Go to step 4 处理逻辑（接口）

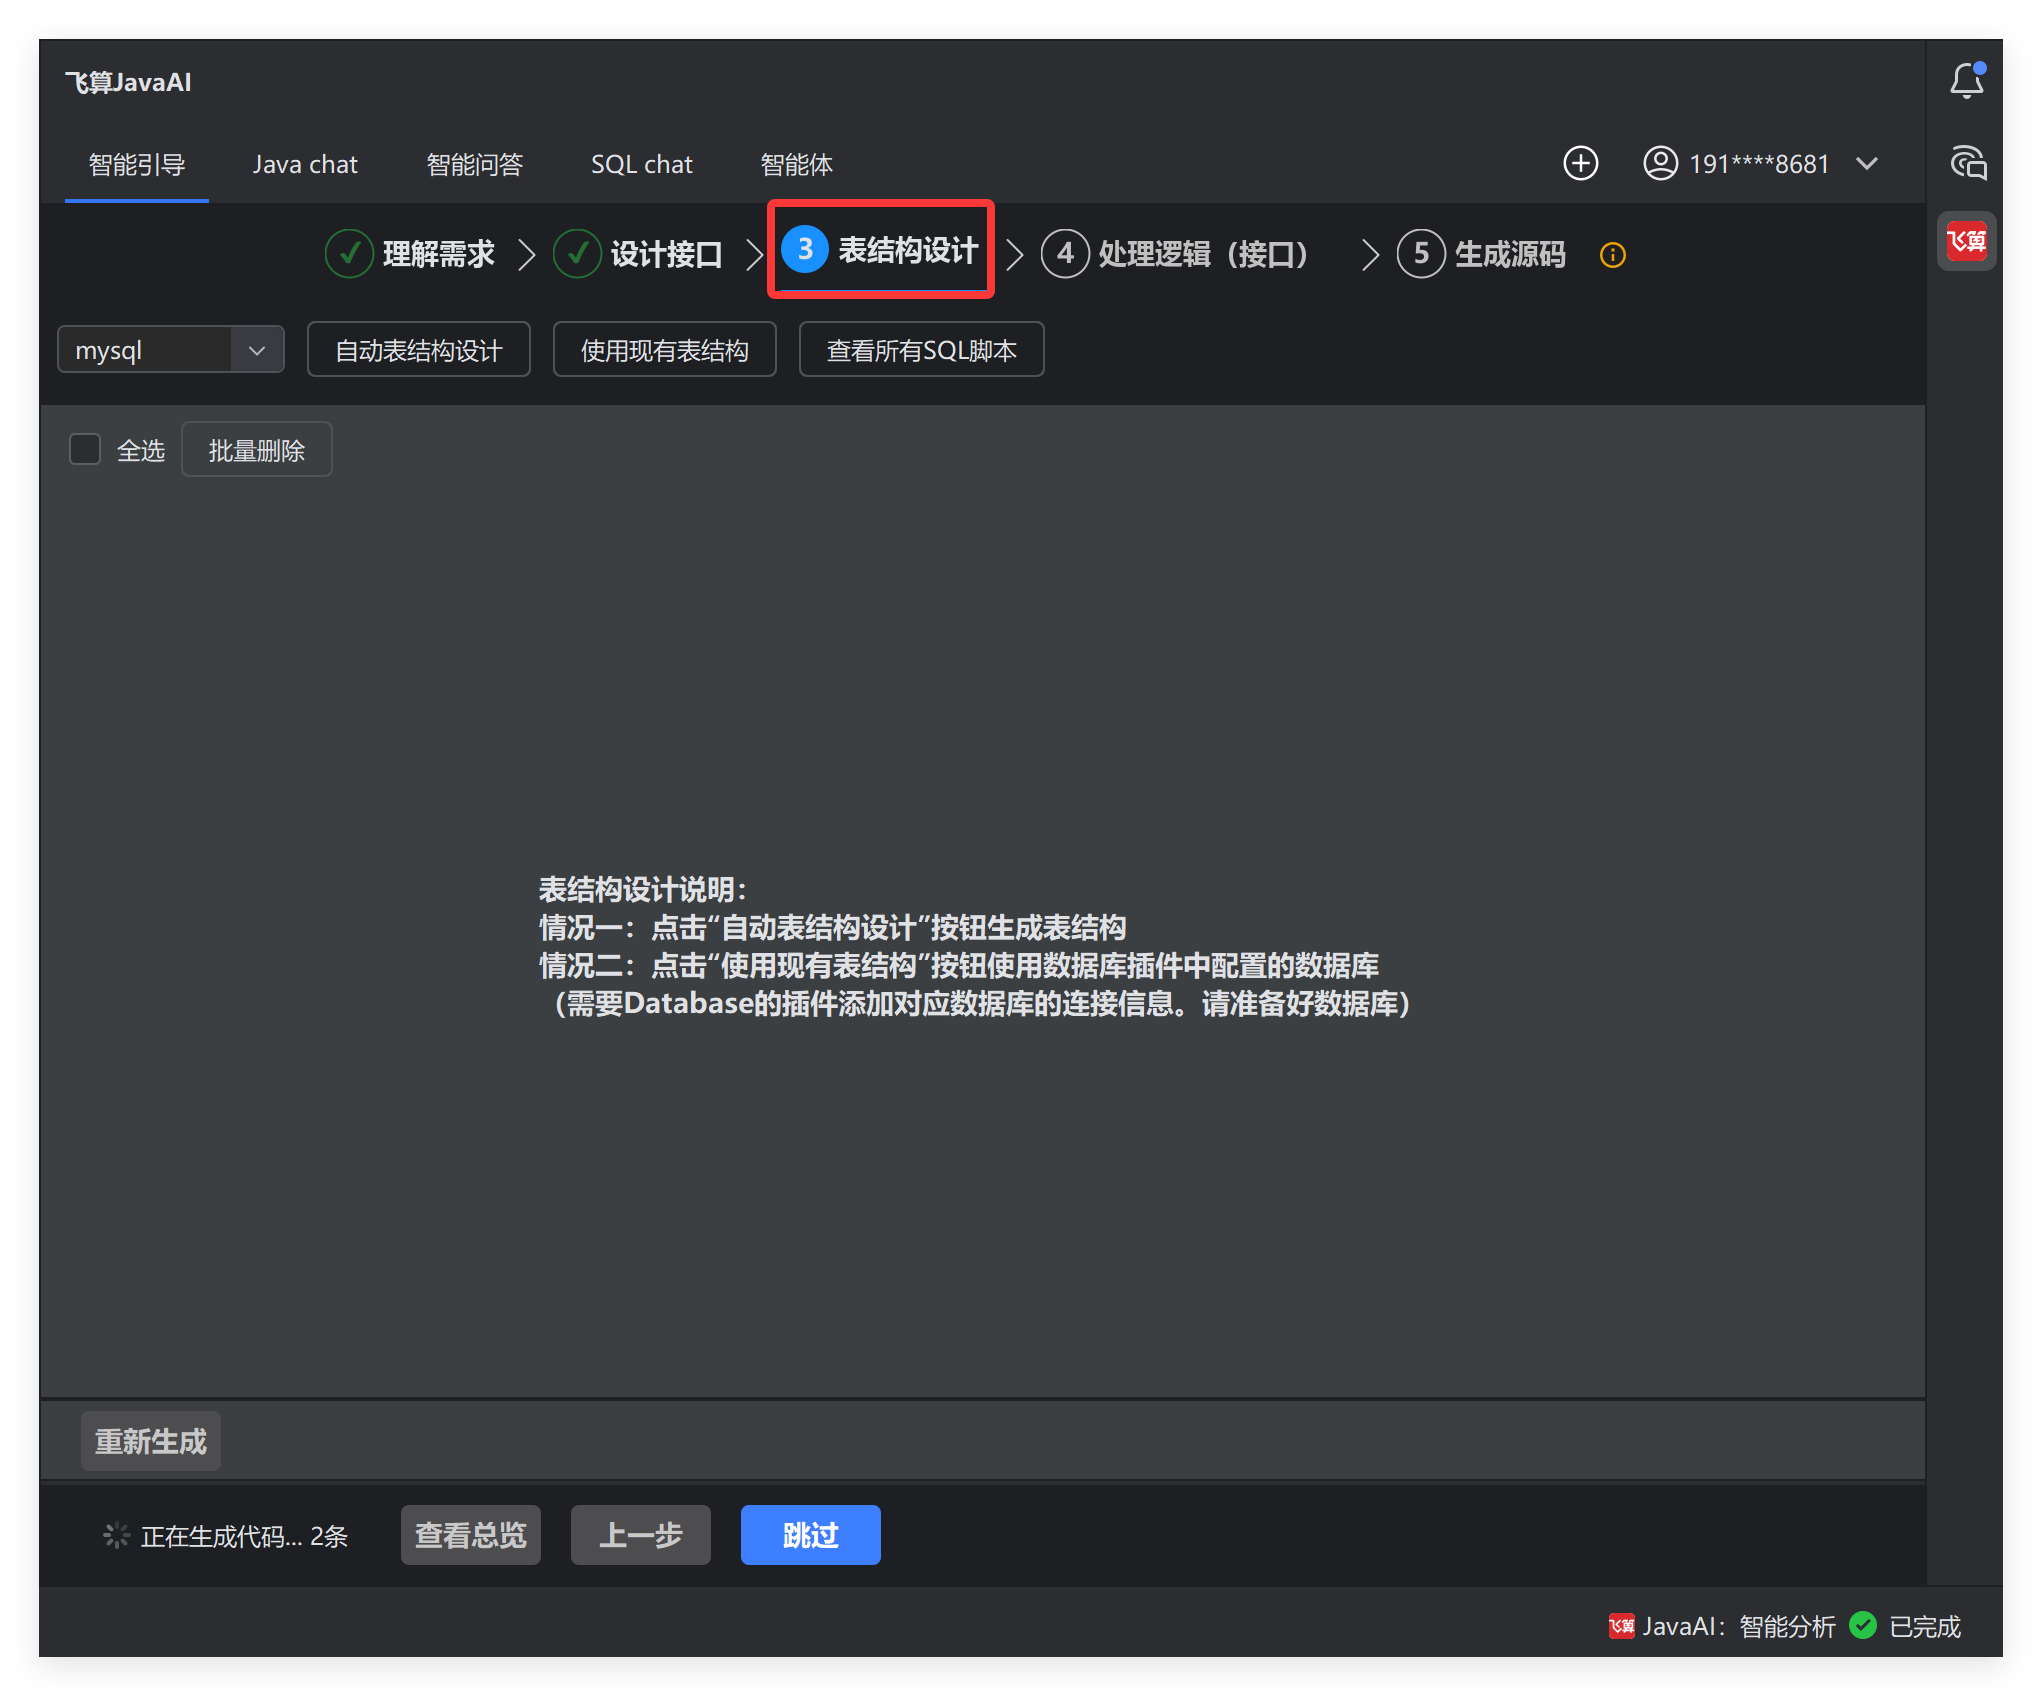pyautogui.click(x=1176, y=254)
